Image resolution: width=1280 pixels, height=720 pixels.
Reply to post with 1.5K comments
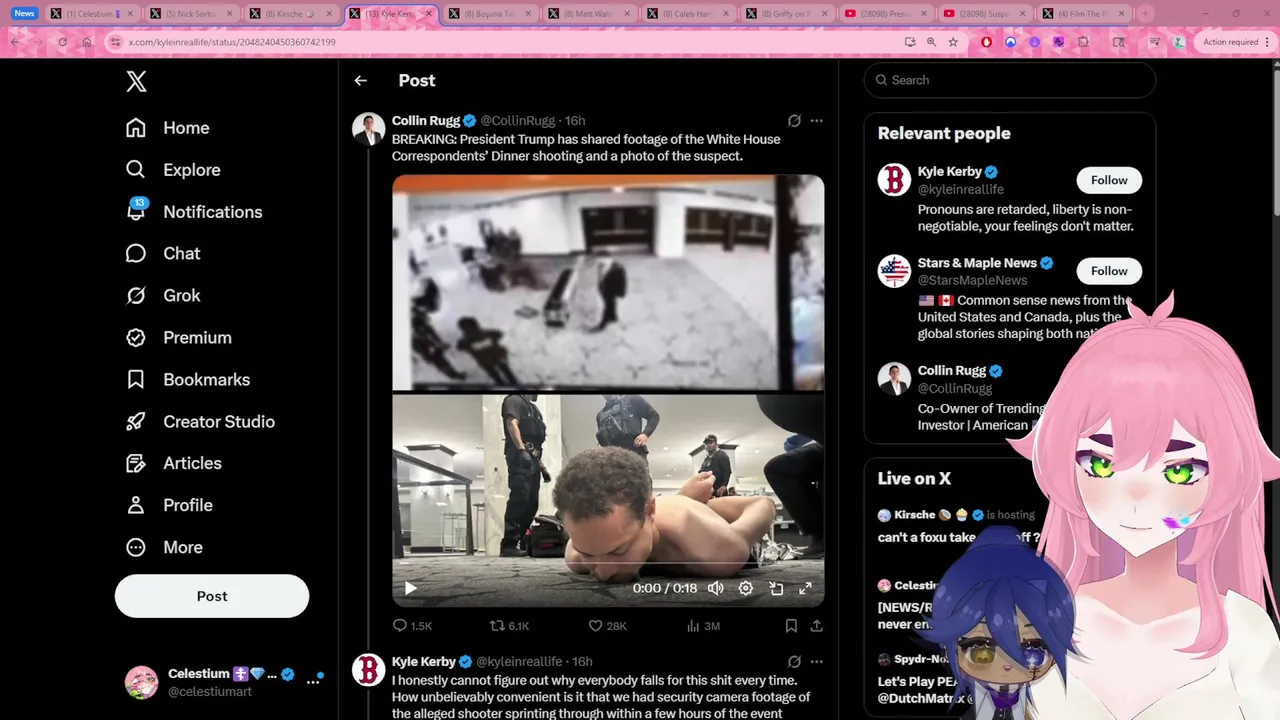[x=412, y=626]
